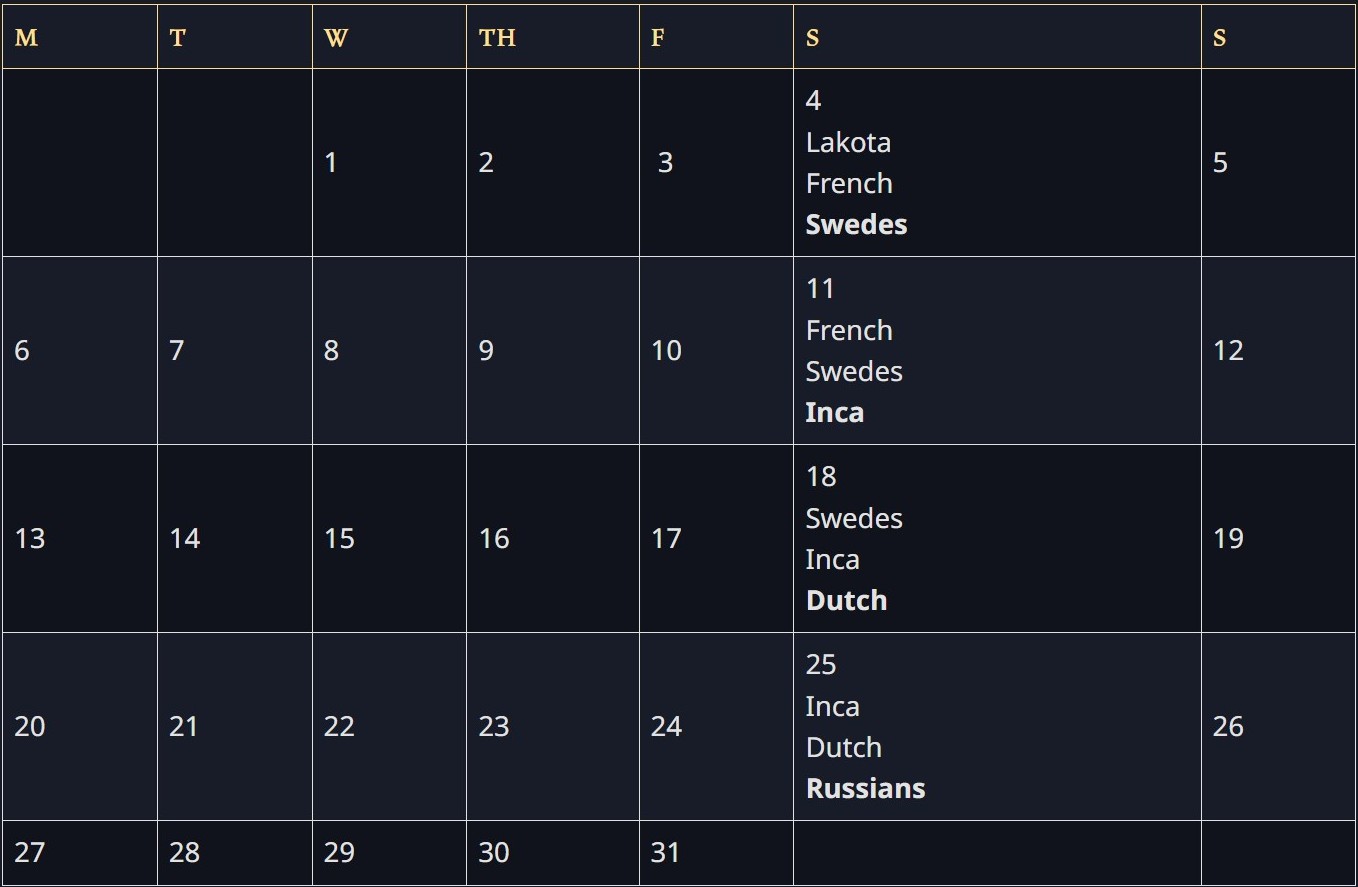The width and height of the screenshot is (1358, 887).
Task: Select bold Swedes under date 4
Action: (856, 224)
